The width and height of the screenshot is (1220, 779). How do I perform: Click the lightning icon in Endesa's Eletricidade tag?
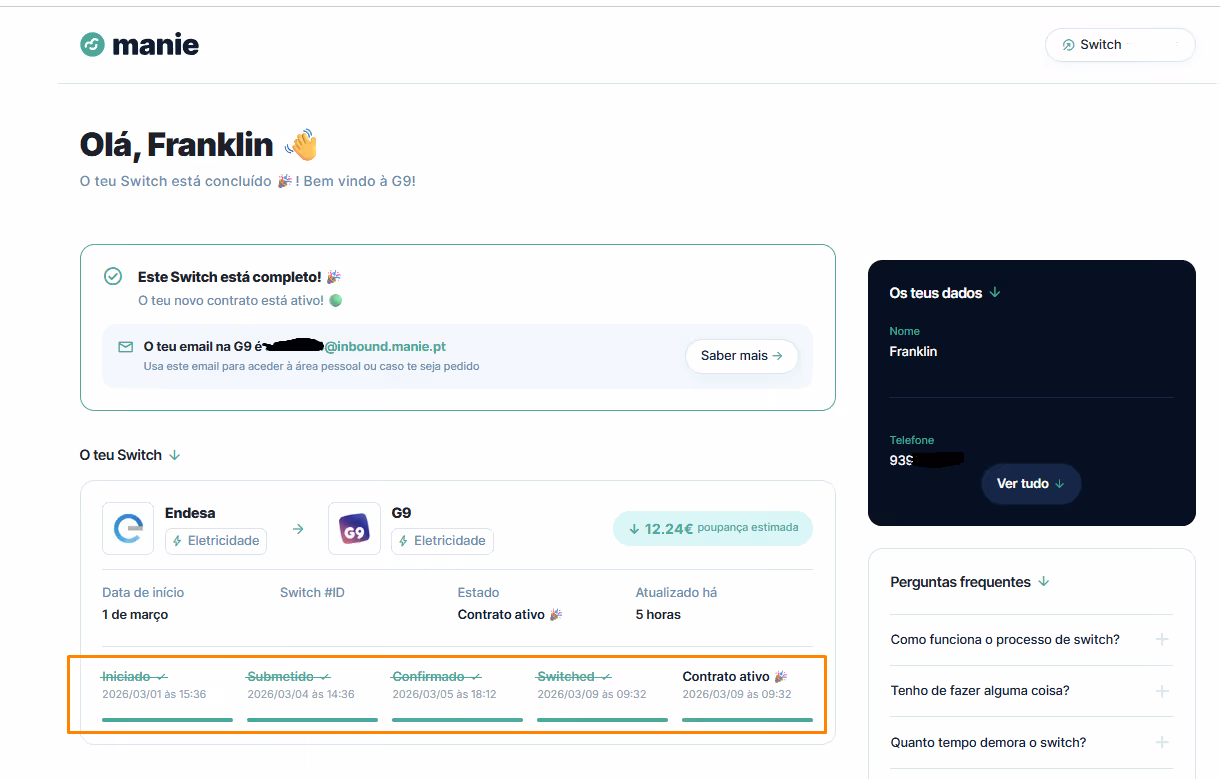coord(178,541)
